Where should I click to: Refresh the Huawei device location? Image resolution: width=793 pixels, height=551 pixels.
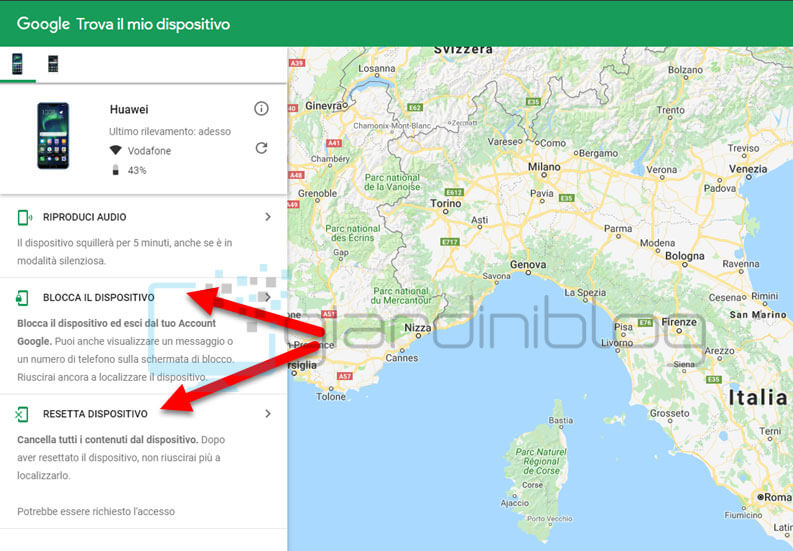[261, 148]
